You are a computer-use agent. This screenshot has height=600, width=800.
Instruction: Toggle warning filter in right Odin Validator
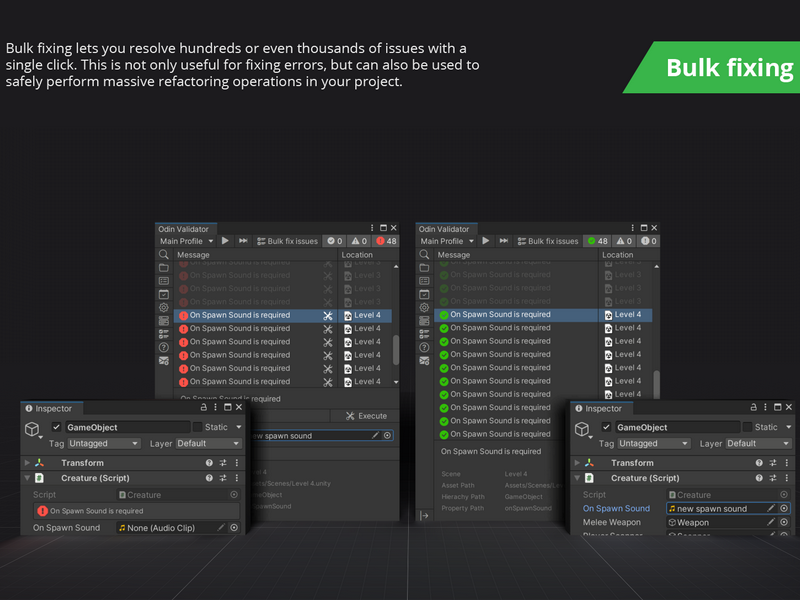point(624,241)
